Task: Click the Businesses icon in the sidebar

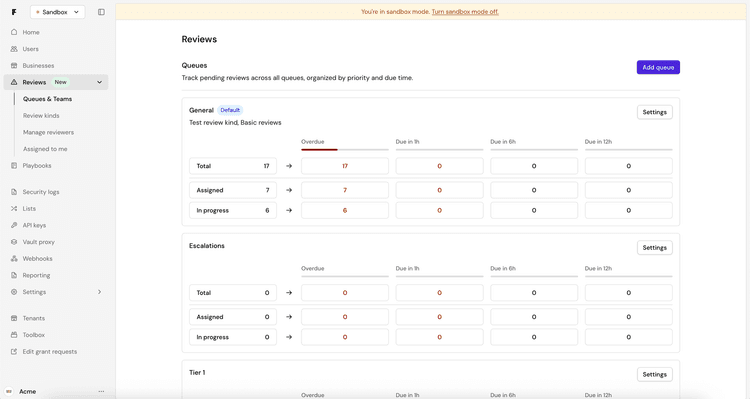Action: (x=14, y=66)
